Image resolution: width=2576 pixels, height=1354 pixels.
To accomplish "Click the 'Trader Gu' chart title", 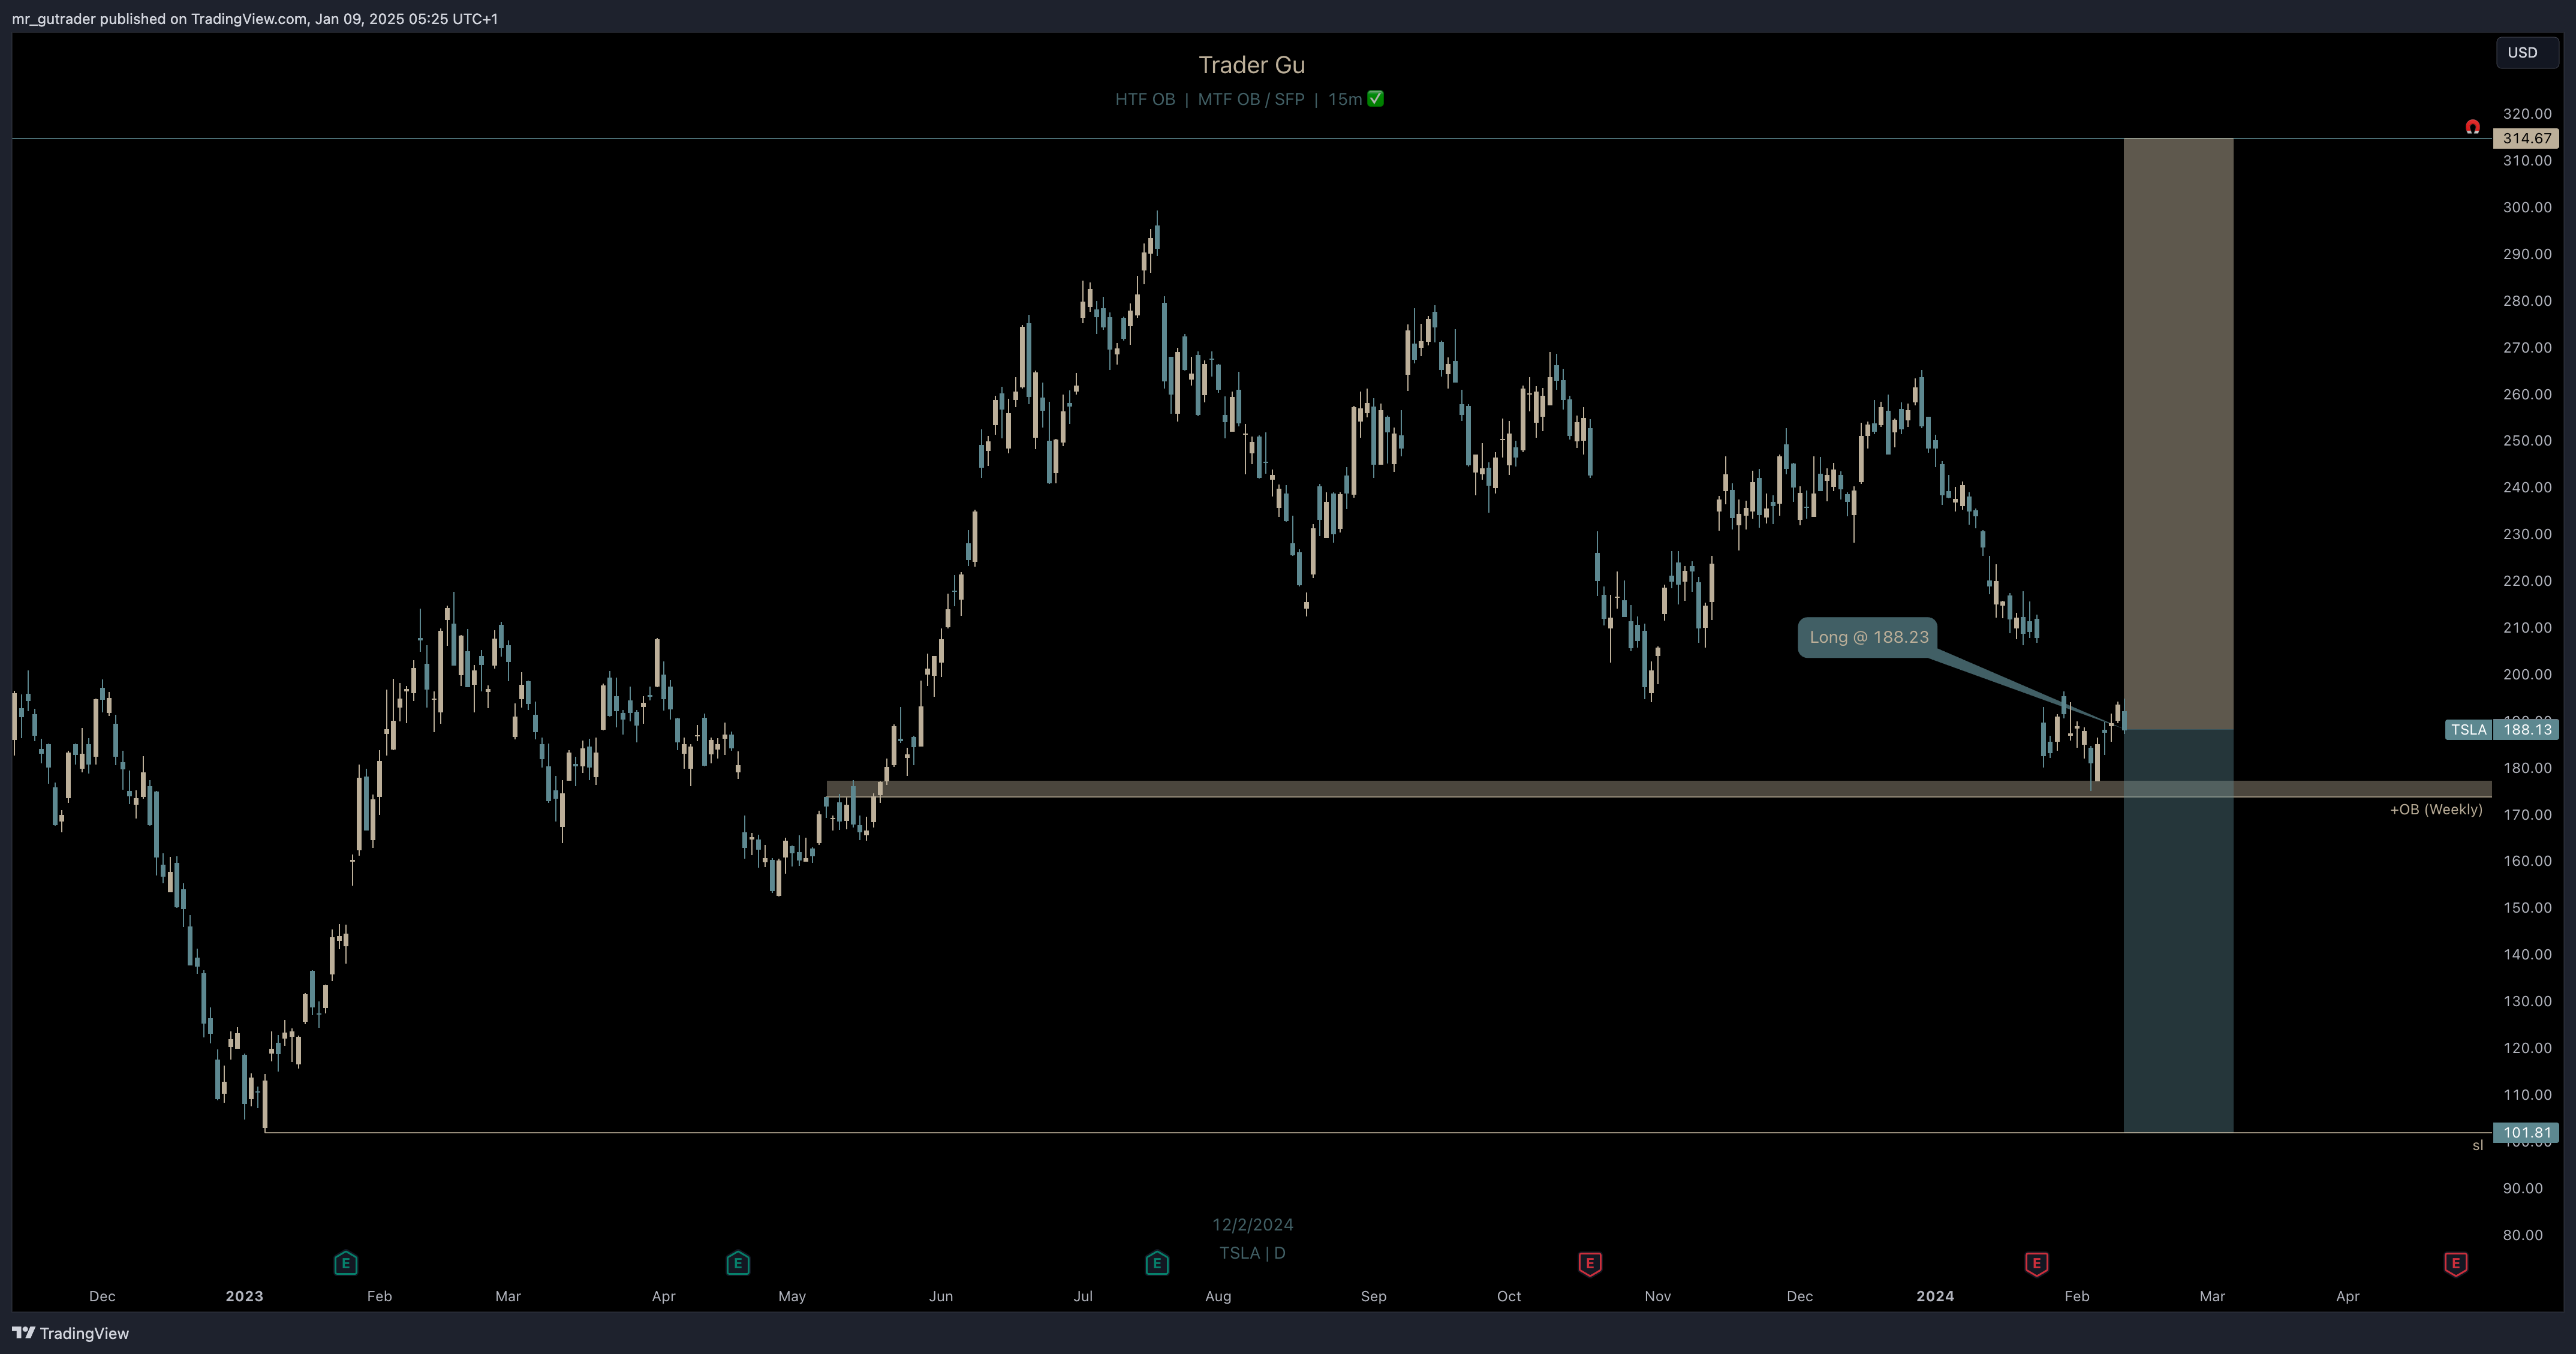I will pos(1251,65).
